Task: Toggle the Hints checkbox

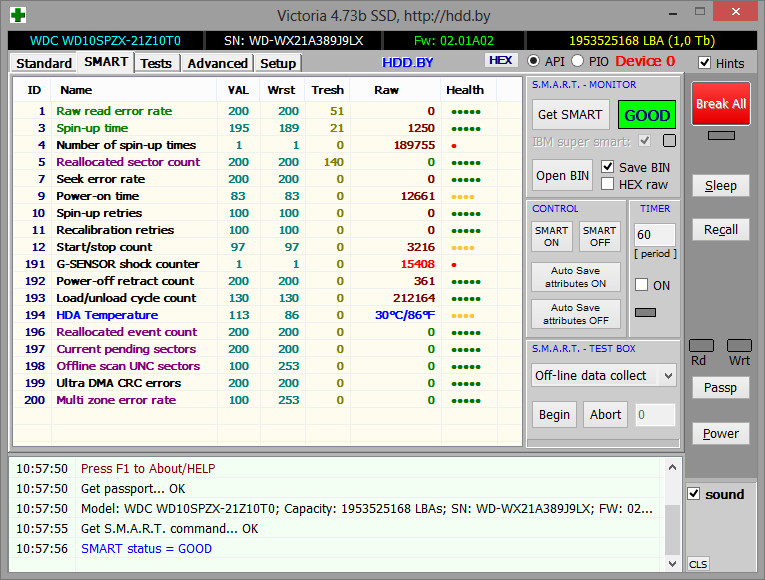Action: point(704,62)
